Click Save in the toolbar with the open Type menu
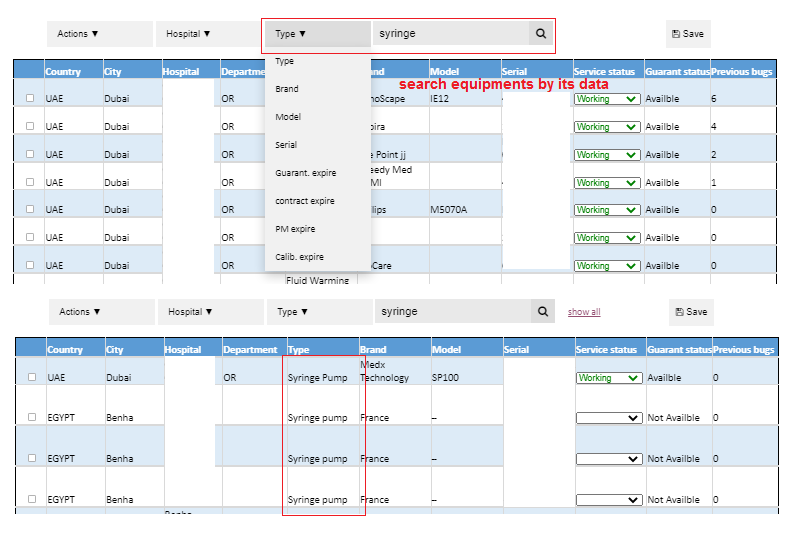The height and width of the screenshot is (537, 800). [688, 34]
